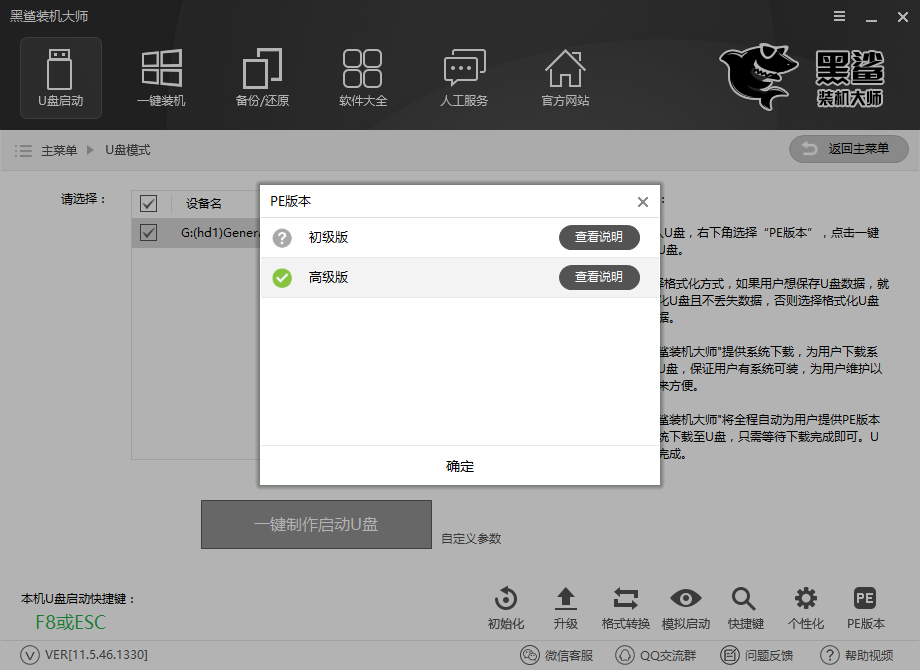Open the hamburger menu at top right
920x670 pixels.
point(838,16)
